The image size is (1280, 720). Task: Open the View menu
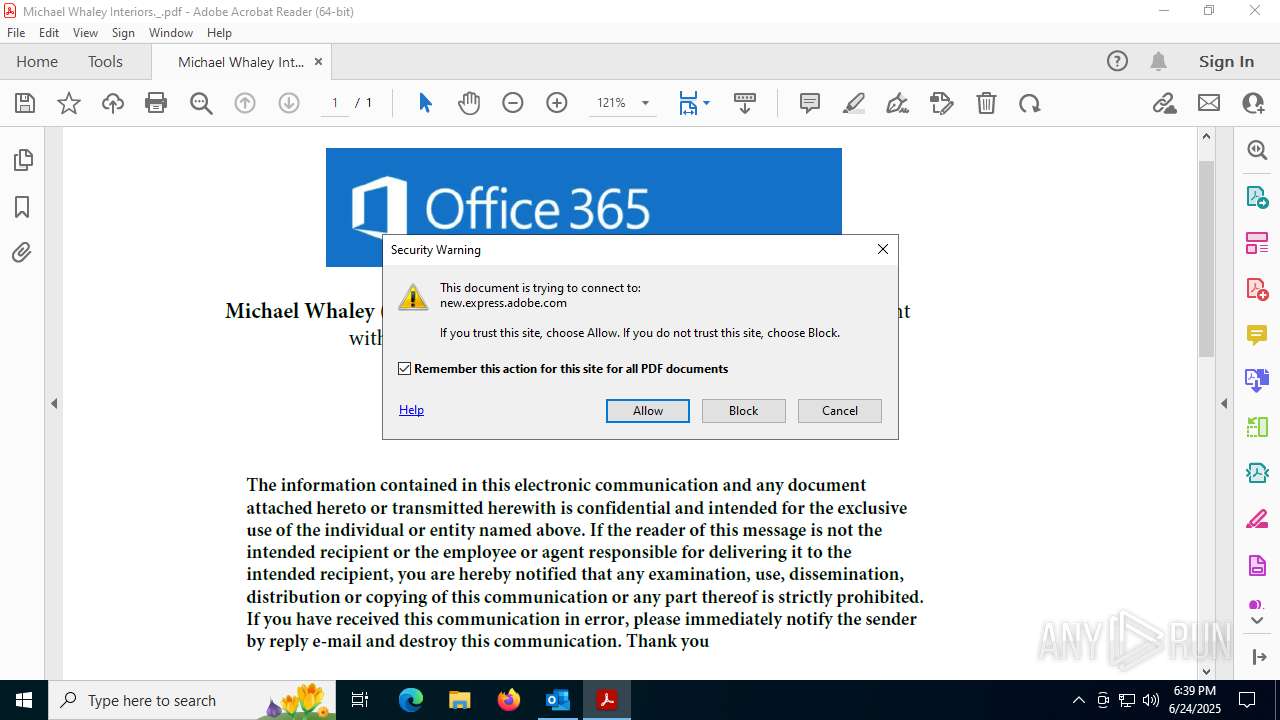pyautogui.click(x=85, y=33)
